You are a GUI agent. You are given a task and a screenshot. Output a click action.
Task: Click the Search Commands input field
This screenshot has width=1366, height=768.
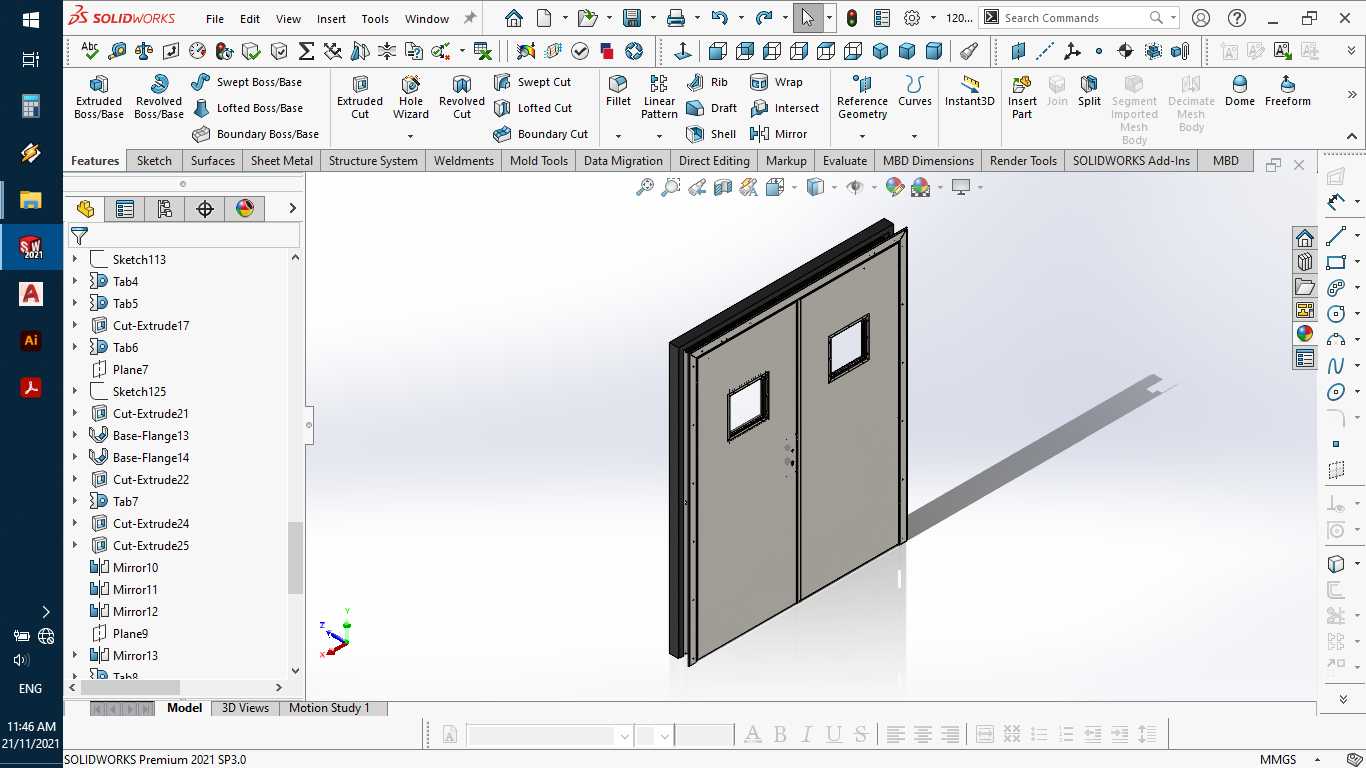point(1075,18)
